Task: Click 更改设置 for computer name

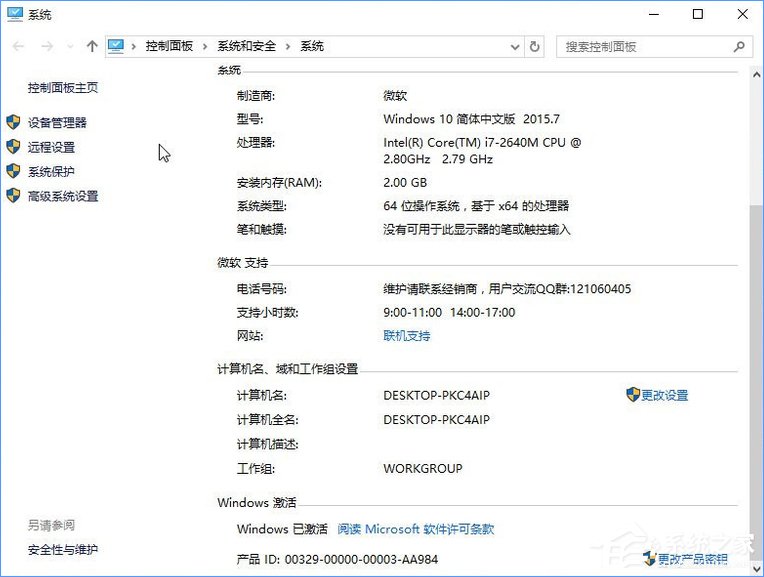Action: click(x=665, y=395)
